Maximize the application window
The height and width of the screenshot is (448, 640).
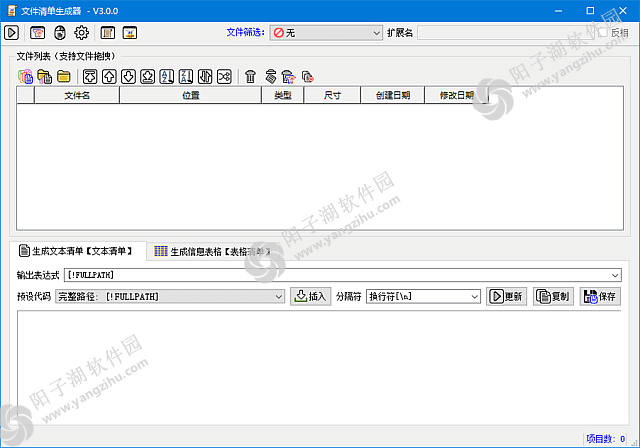point(590,11)
